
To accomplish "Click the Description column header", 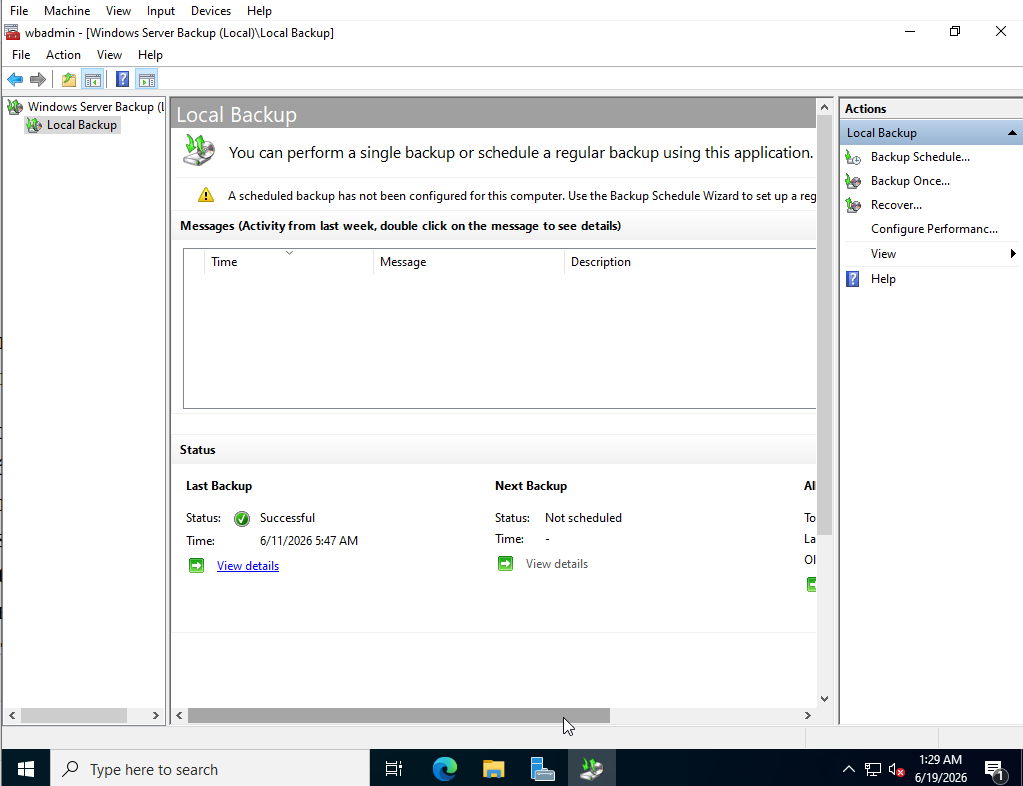I will tap(690, 262).
